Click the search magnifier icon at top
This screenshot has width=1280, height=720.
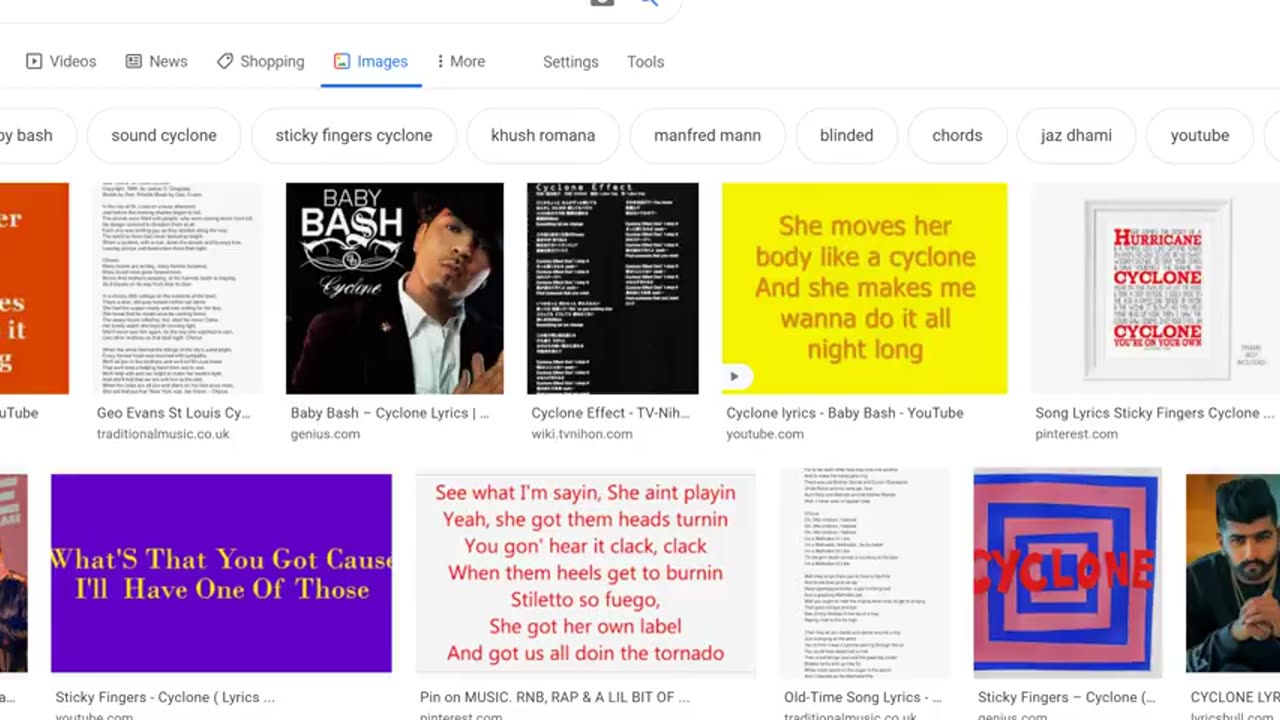click(x=649, y=3)
